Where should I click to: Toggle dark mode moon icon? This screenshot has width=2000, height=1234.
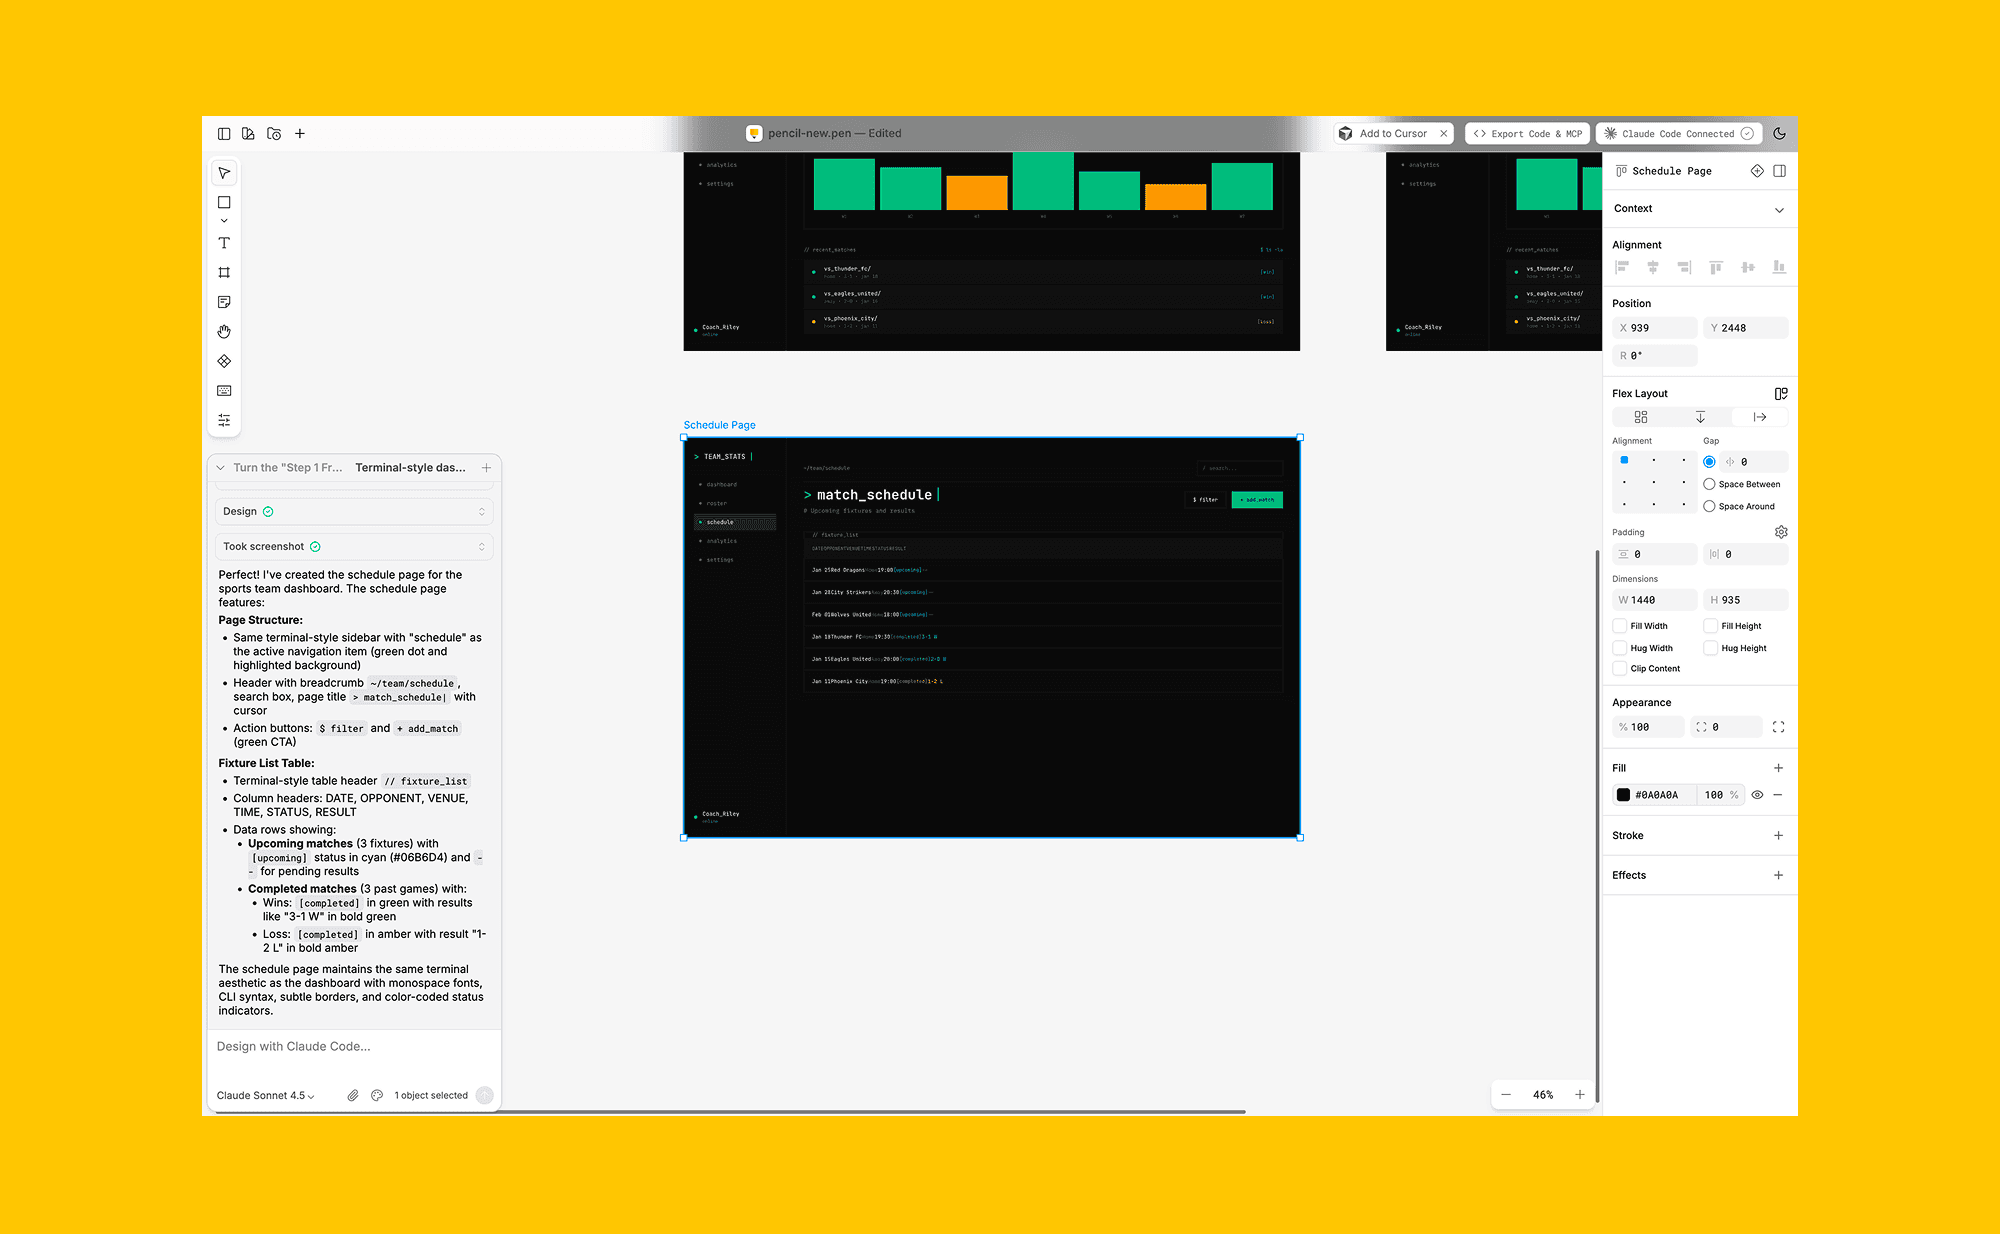[x=1779, y=133]
